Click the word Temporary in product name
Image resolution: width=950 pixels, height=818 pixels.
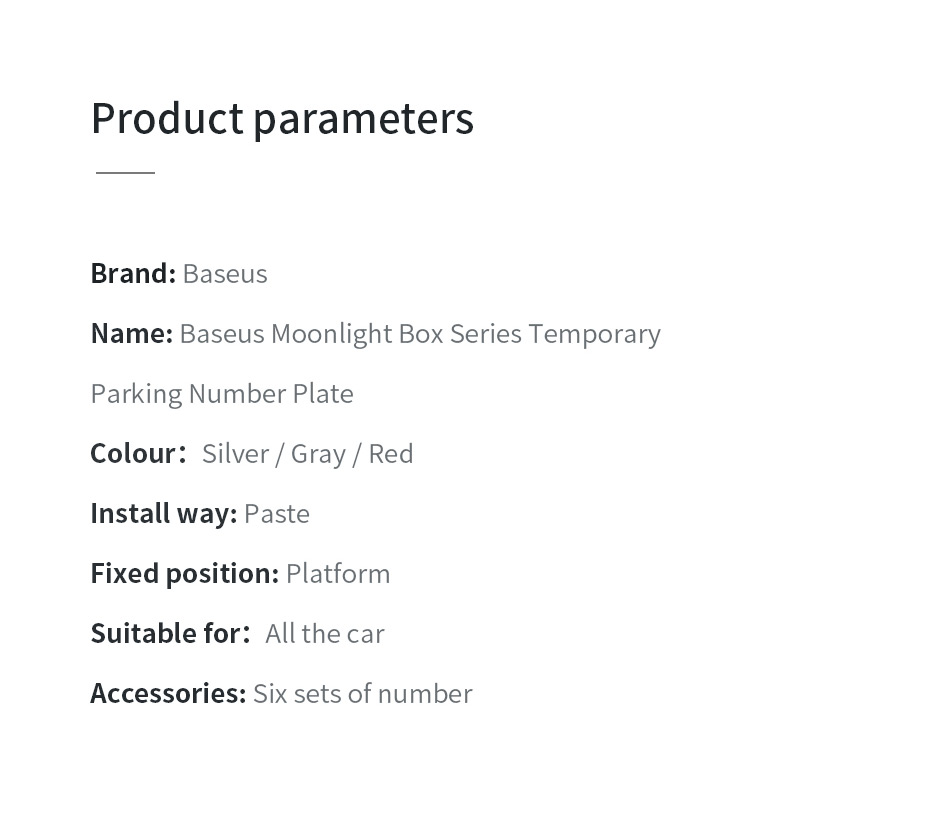(594, 333)
